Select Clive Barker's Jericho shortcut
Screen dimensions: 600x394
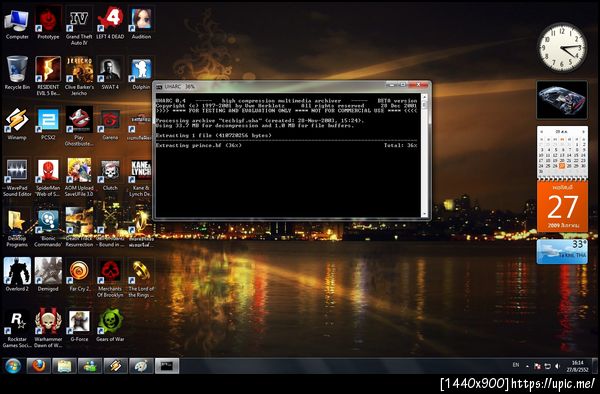[79, 76]
